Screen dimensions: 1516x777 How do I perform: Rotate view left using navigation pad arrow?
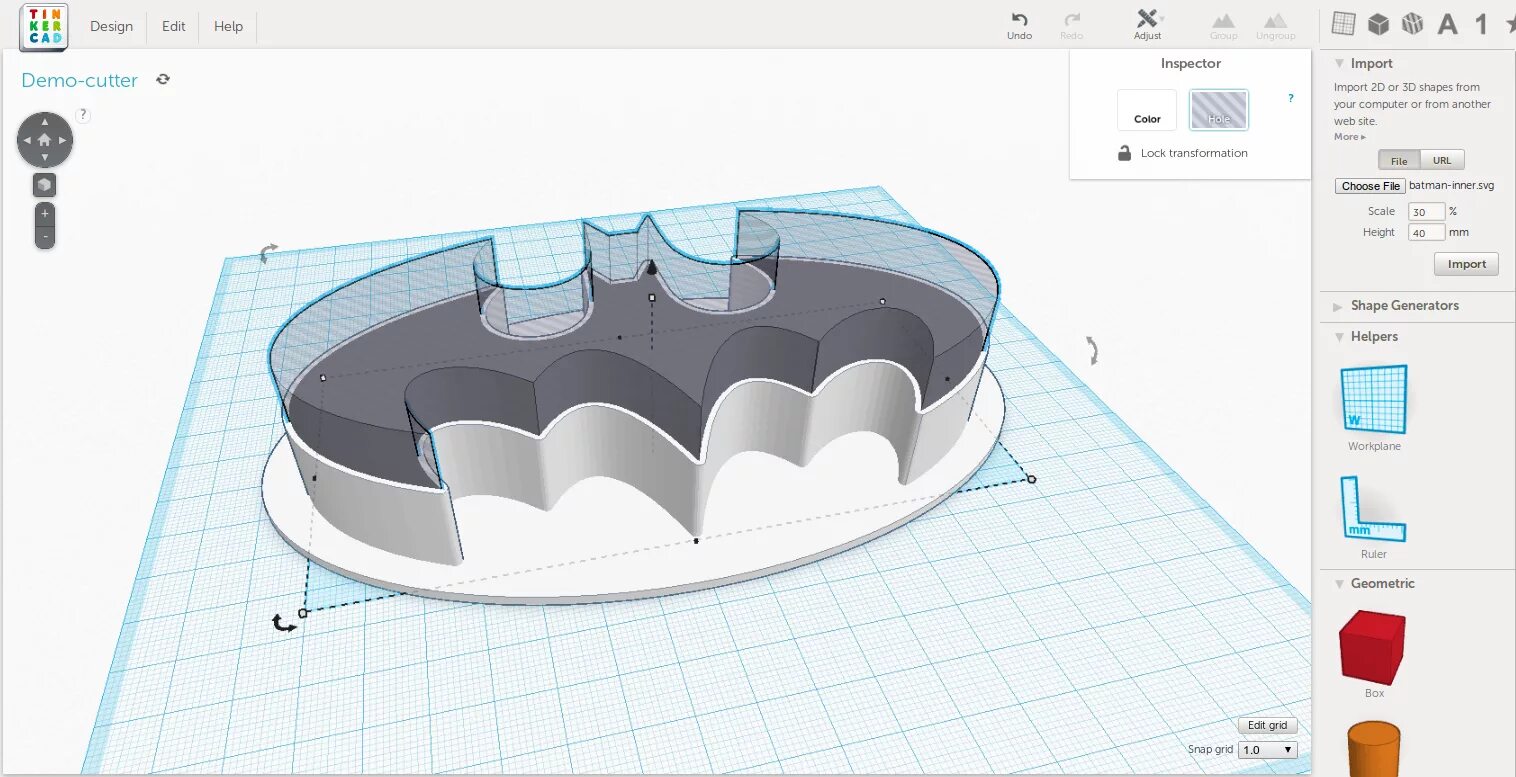[x=25, y=141]
